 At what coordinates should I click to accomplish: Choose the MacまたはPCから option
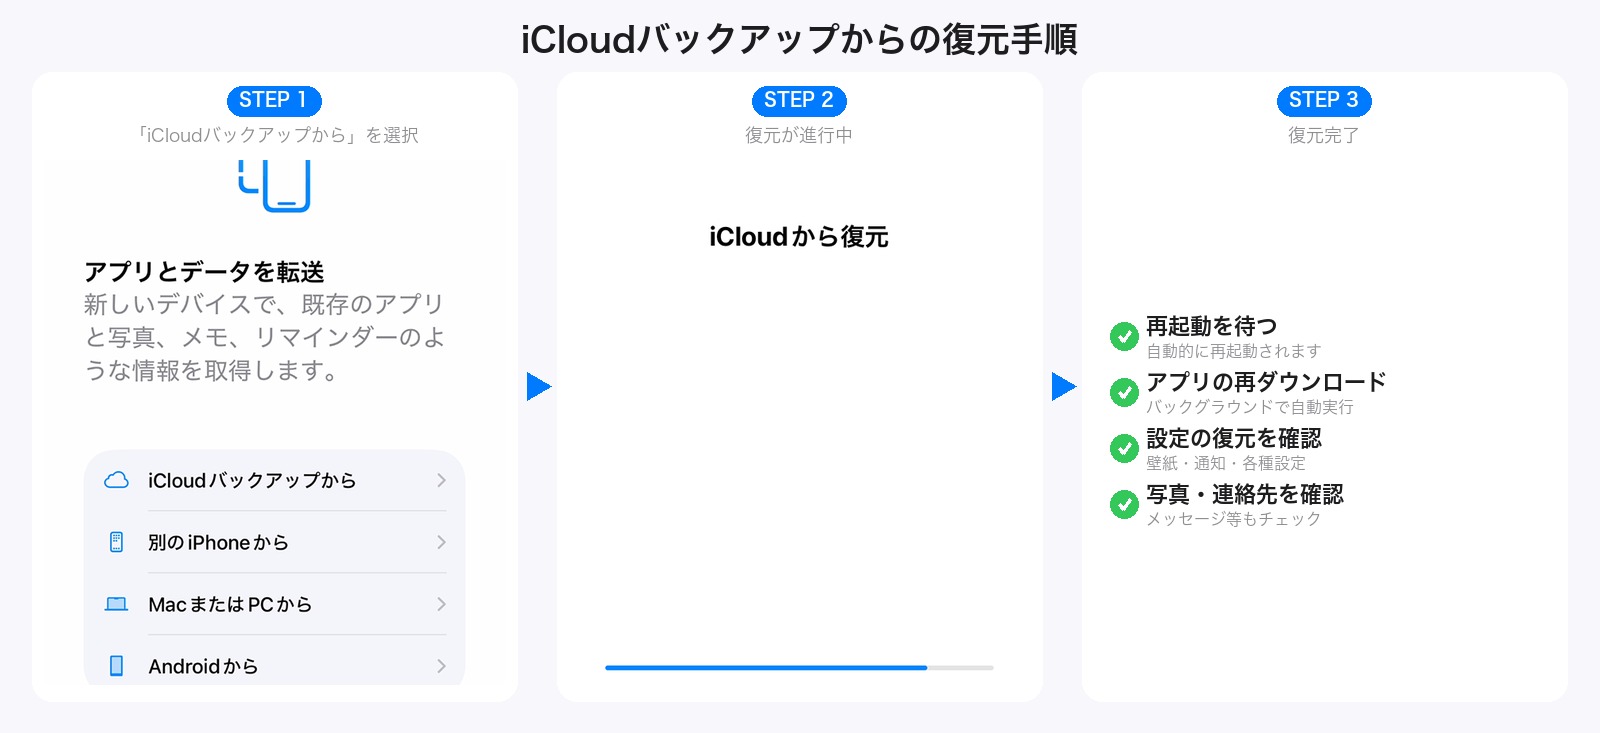275,604
